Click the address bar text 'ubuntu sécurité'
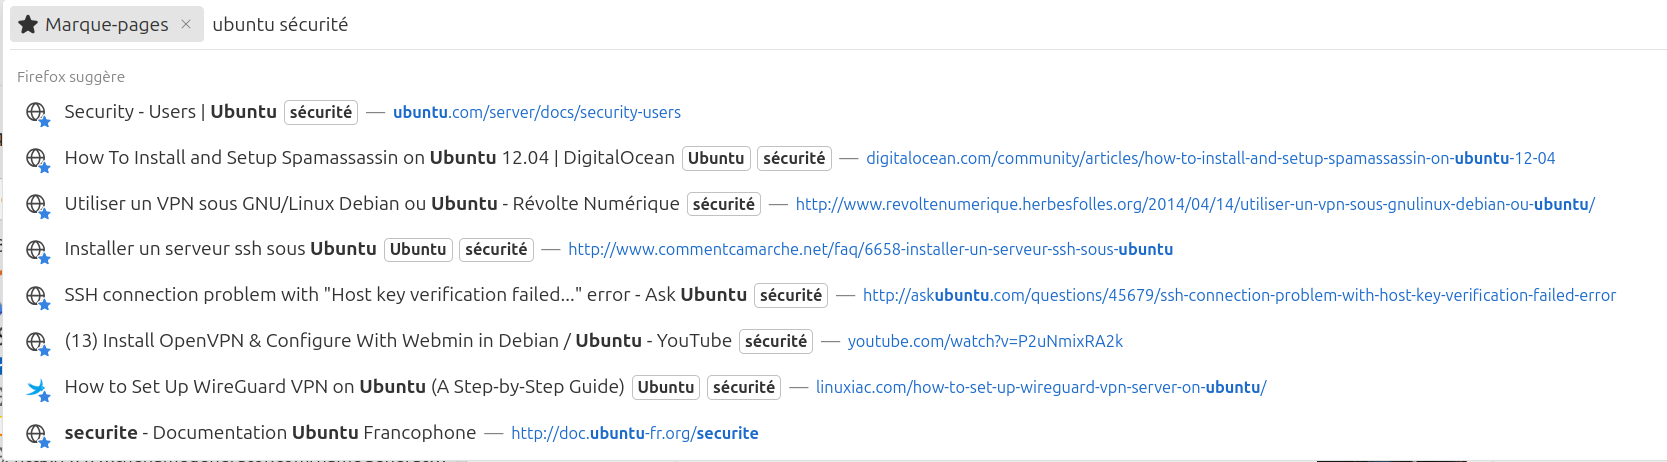The height and width of the screenshot is (462, 1667). pyautogui.click(x=280, y=24)
